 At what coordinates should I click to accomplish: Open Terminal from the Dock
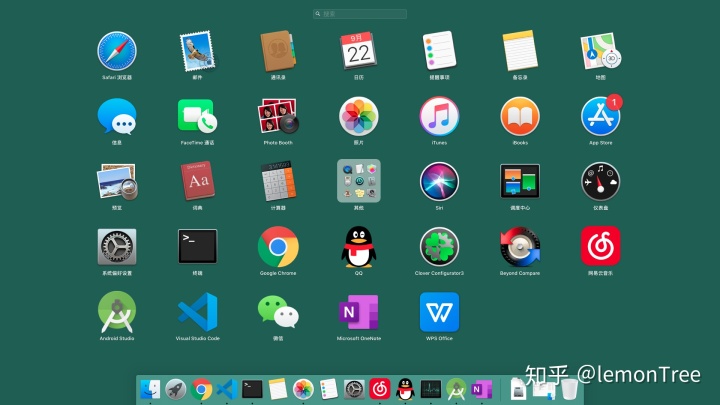pos(252,389)
